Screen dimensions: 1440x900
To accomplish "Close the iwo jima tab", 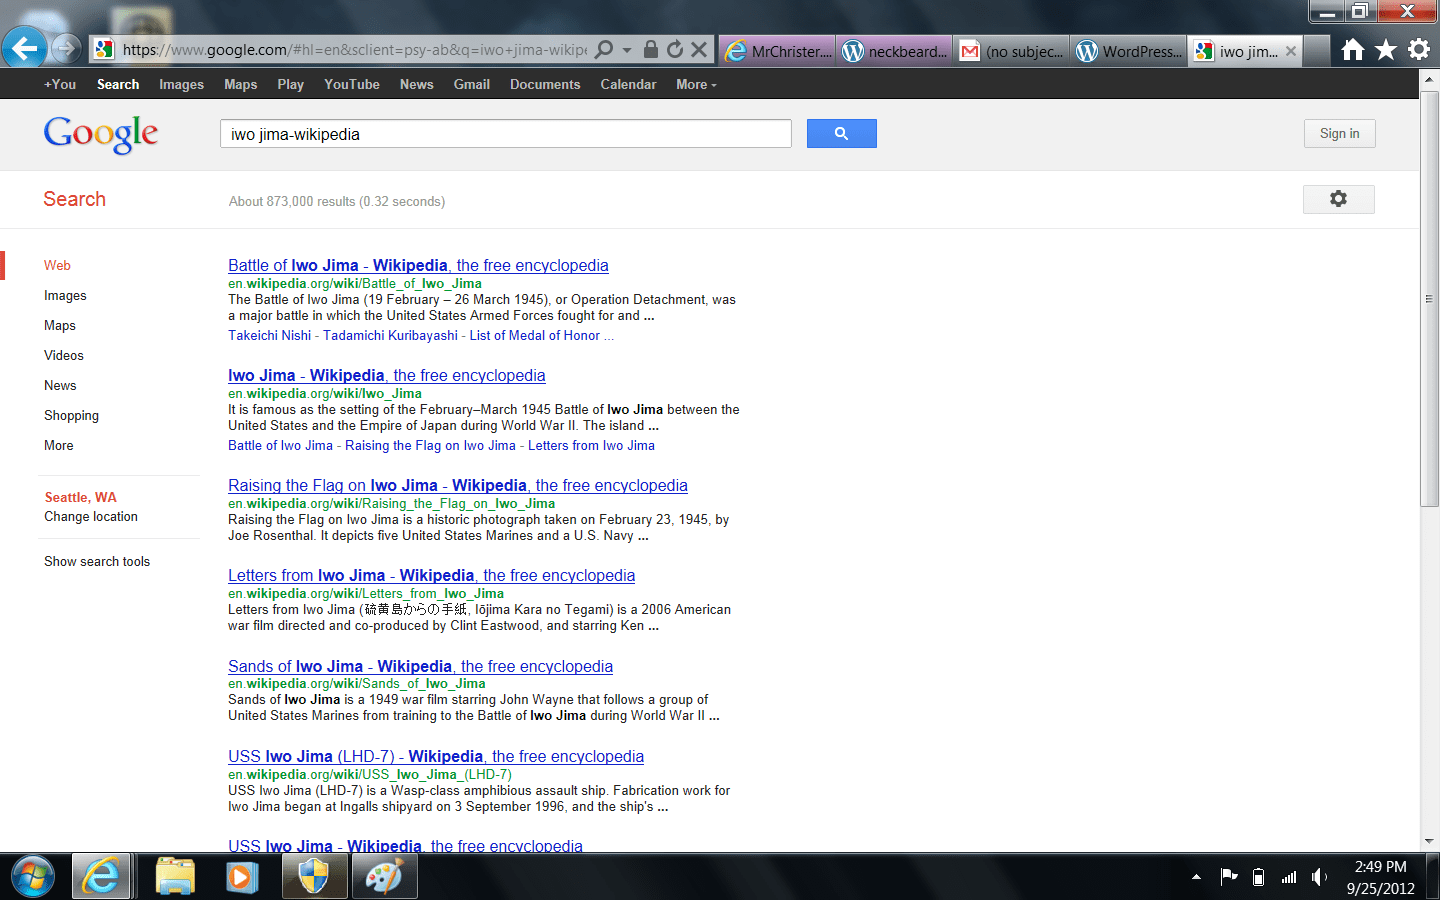I will point(1291,51).
